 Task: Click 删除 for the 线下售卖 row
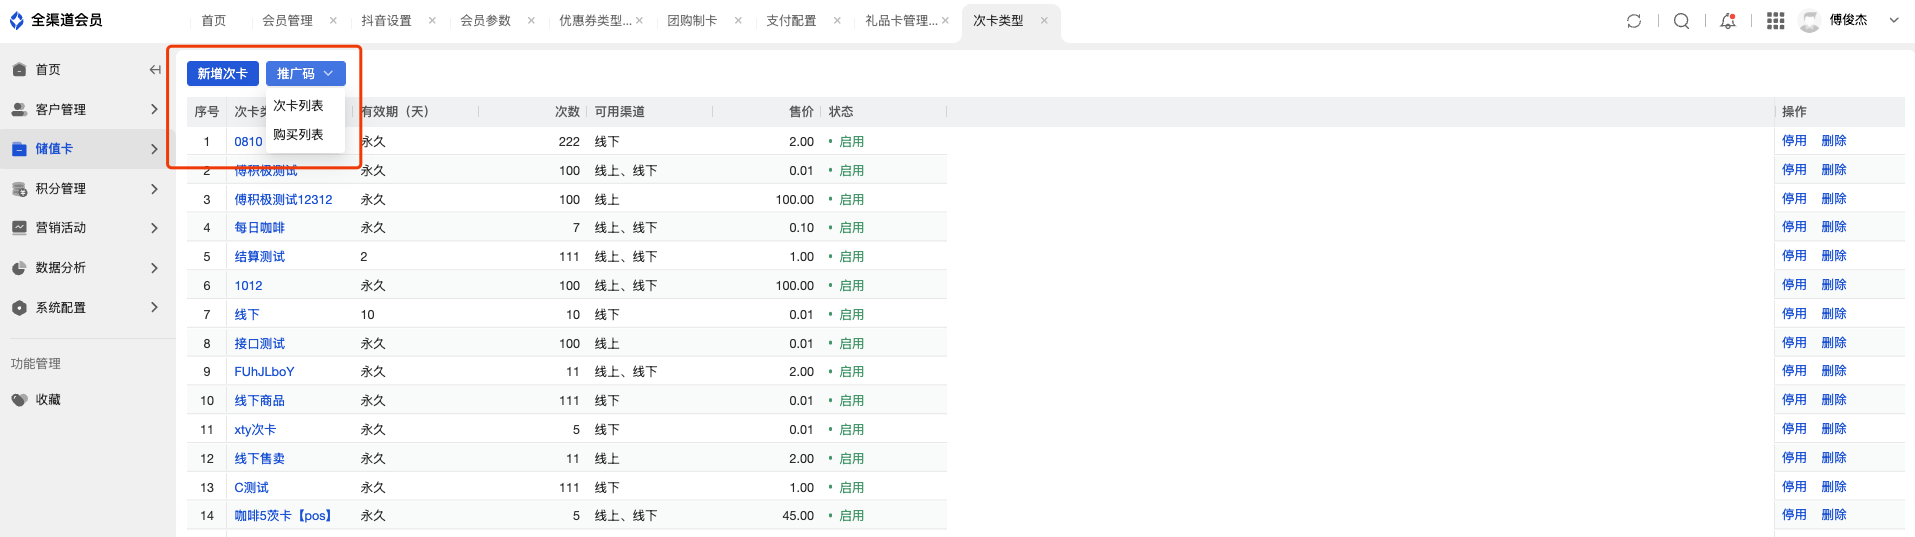coord(1834,458)
